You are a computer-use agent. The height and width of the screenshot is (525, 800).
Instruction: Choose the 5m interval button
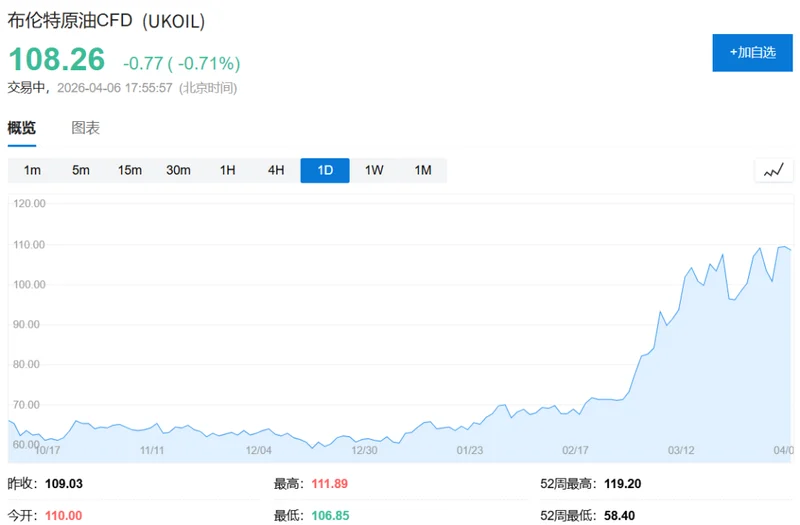click(x=81, y=170)
